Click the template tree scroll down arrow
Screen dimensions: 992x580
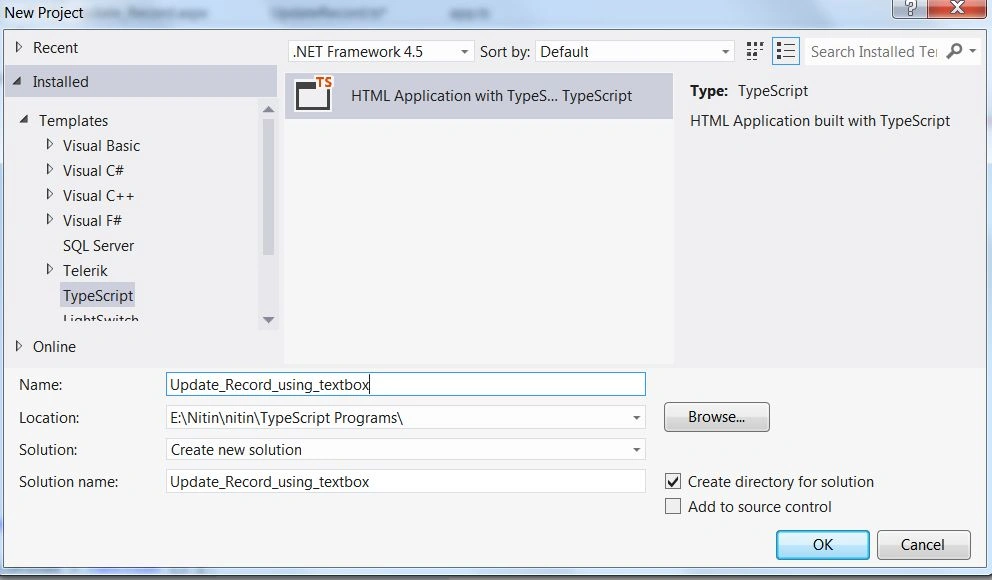click(x=268, y=320)
